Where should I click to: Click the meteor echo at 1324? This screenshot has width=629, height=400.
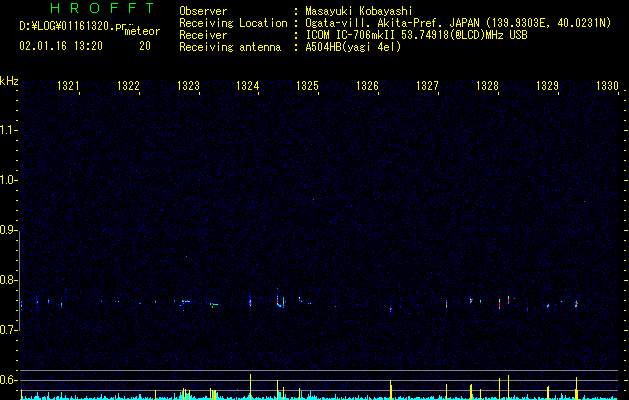coord(250,301)
